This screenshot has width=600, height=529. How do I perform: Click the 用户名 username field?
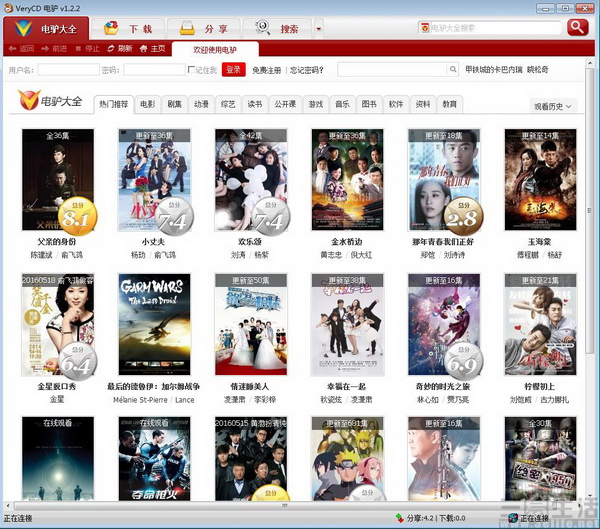[68, 70]
